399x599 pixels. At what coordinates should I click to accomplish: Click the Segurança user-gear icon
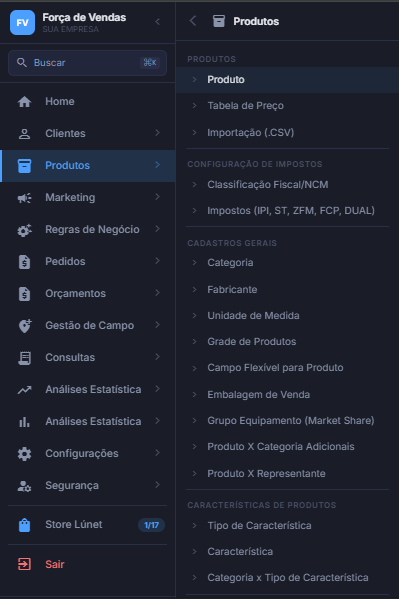(x=24, y=486)
